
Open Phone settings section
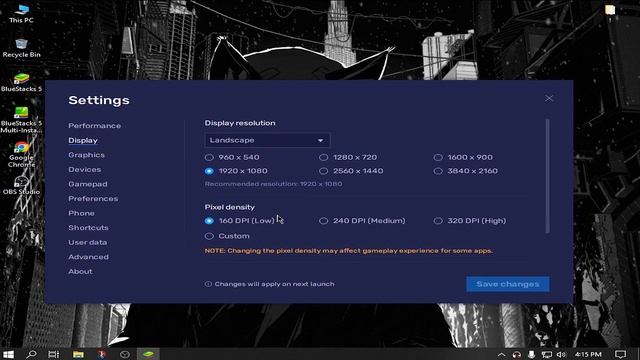[81, 213]
